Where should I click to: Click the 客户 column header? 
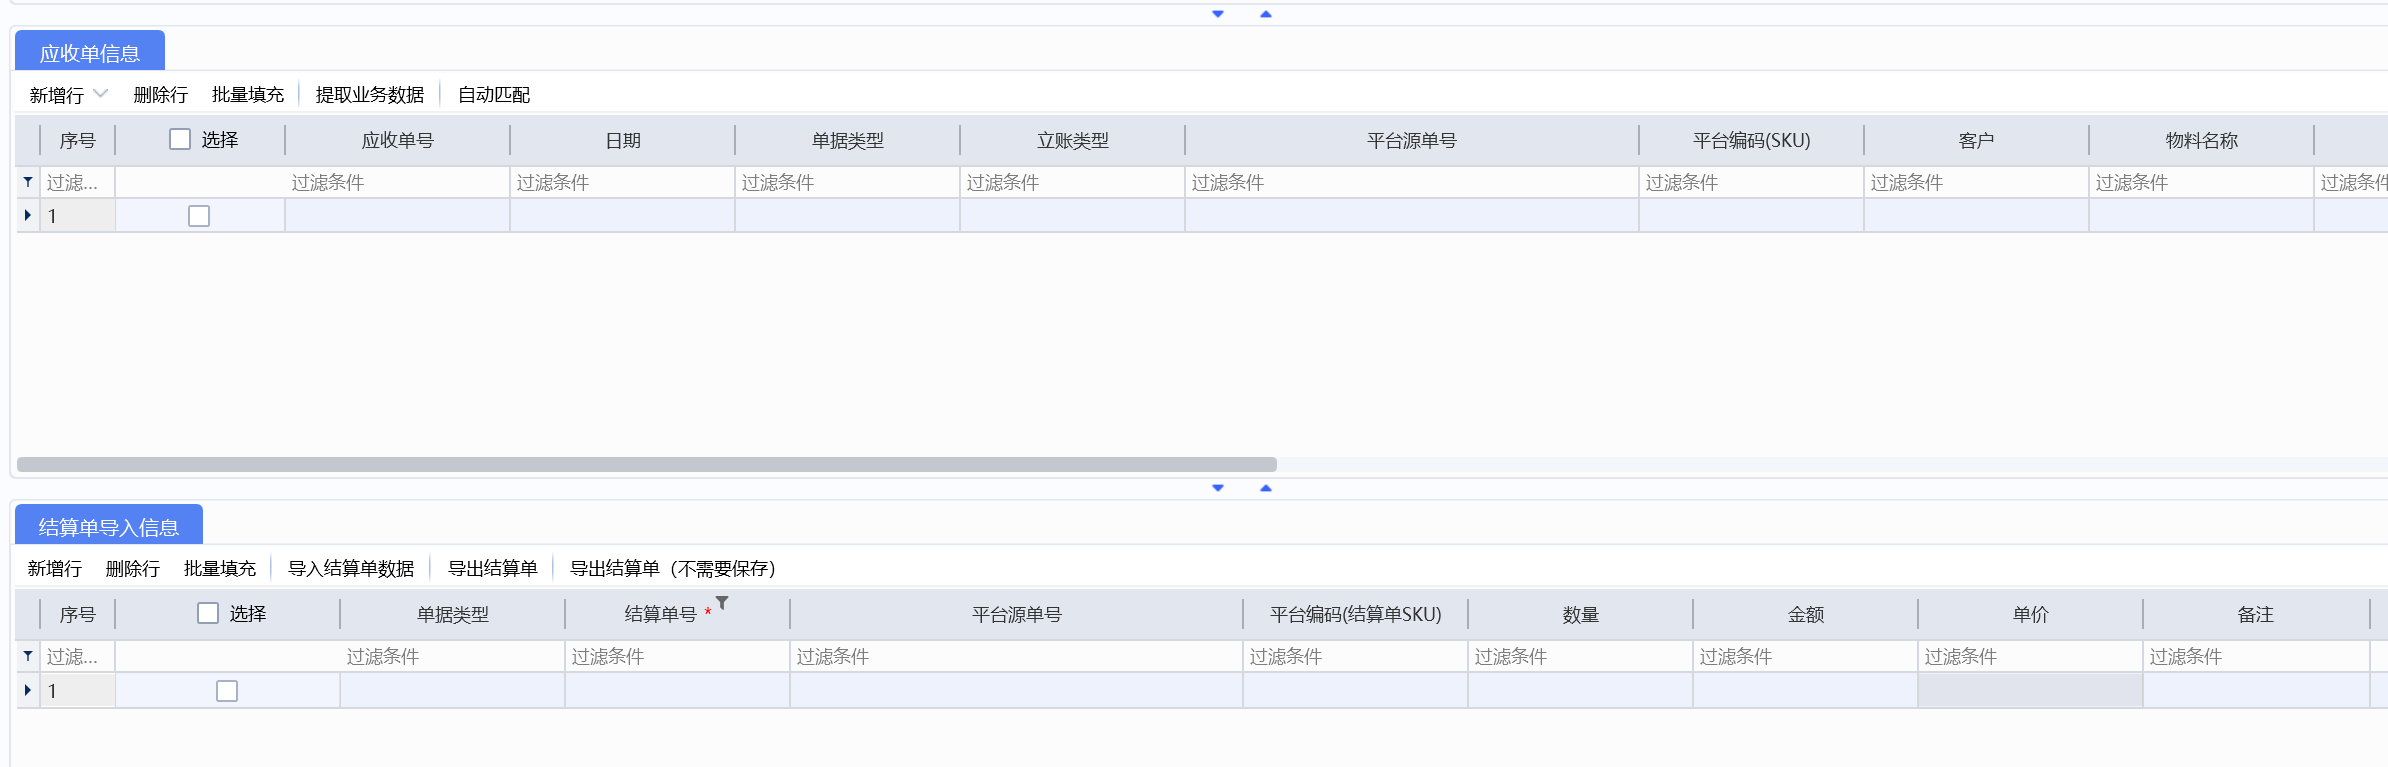[x=1977, y=140]
